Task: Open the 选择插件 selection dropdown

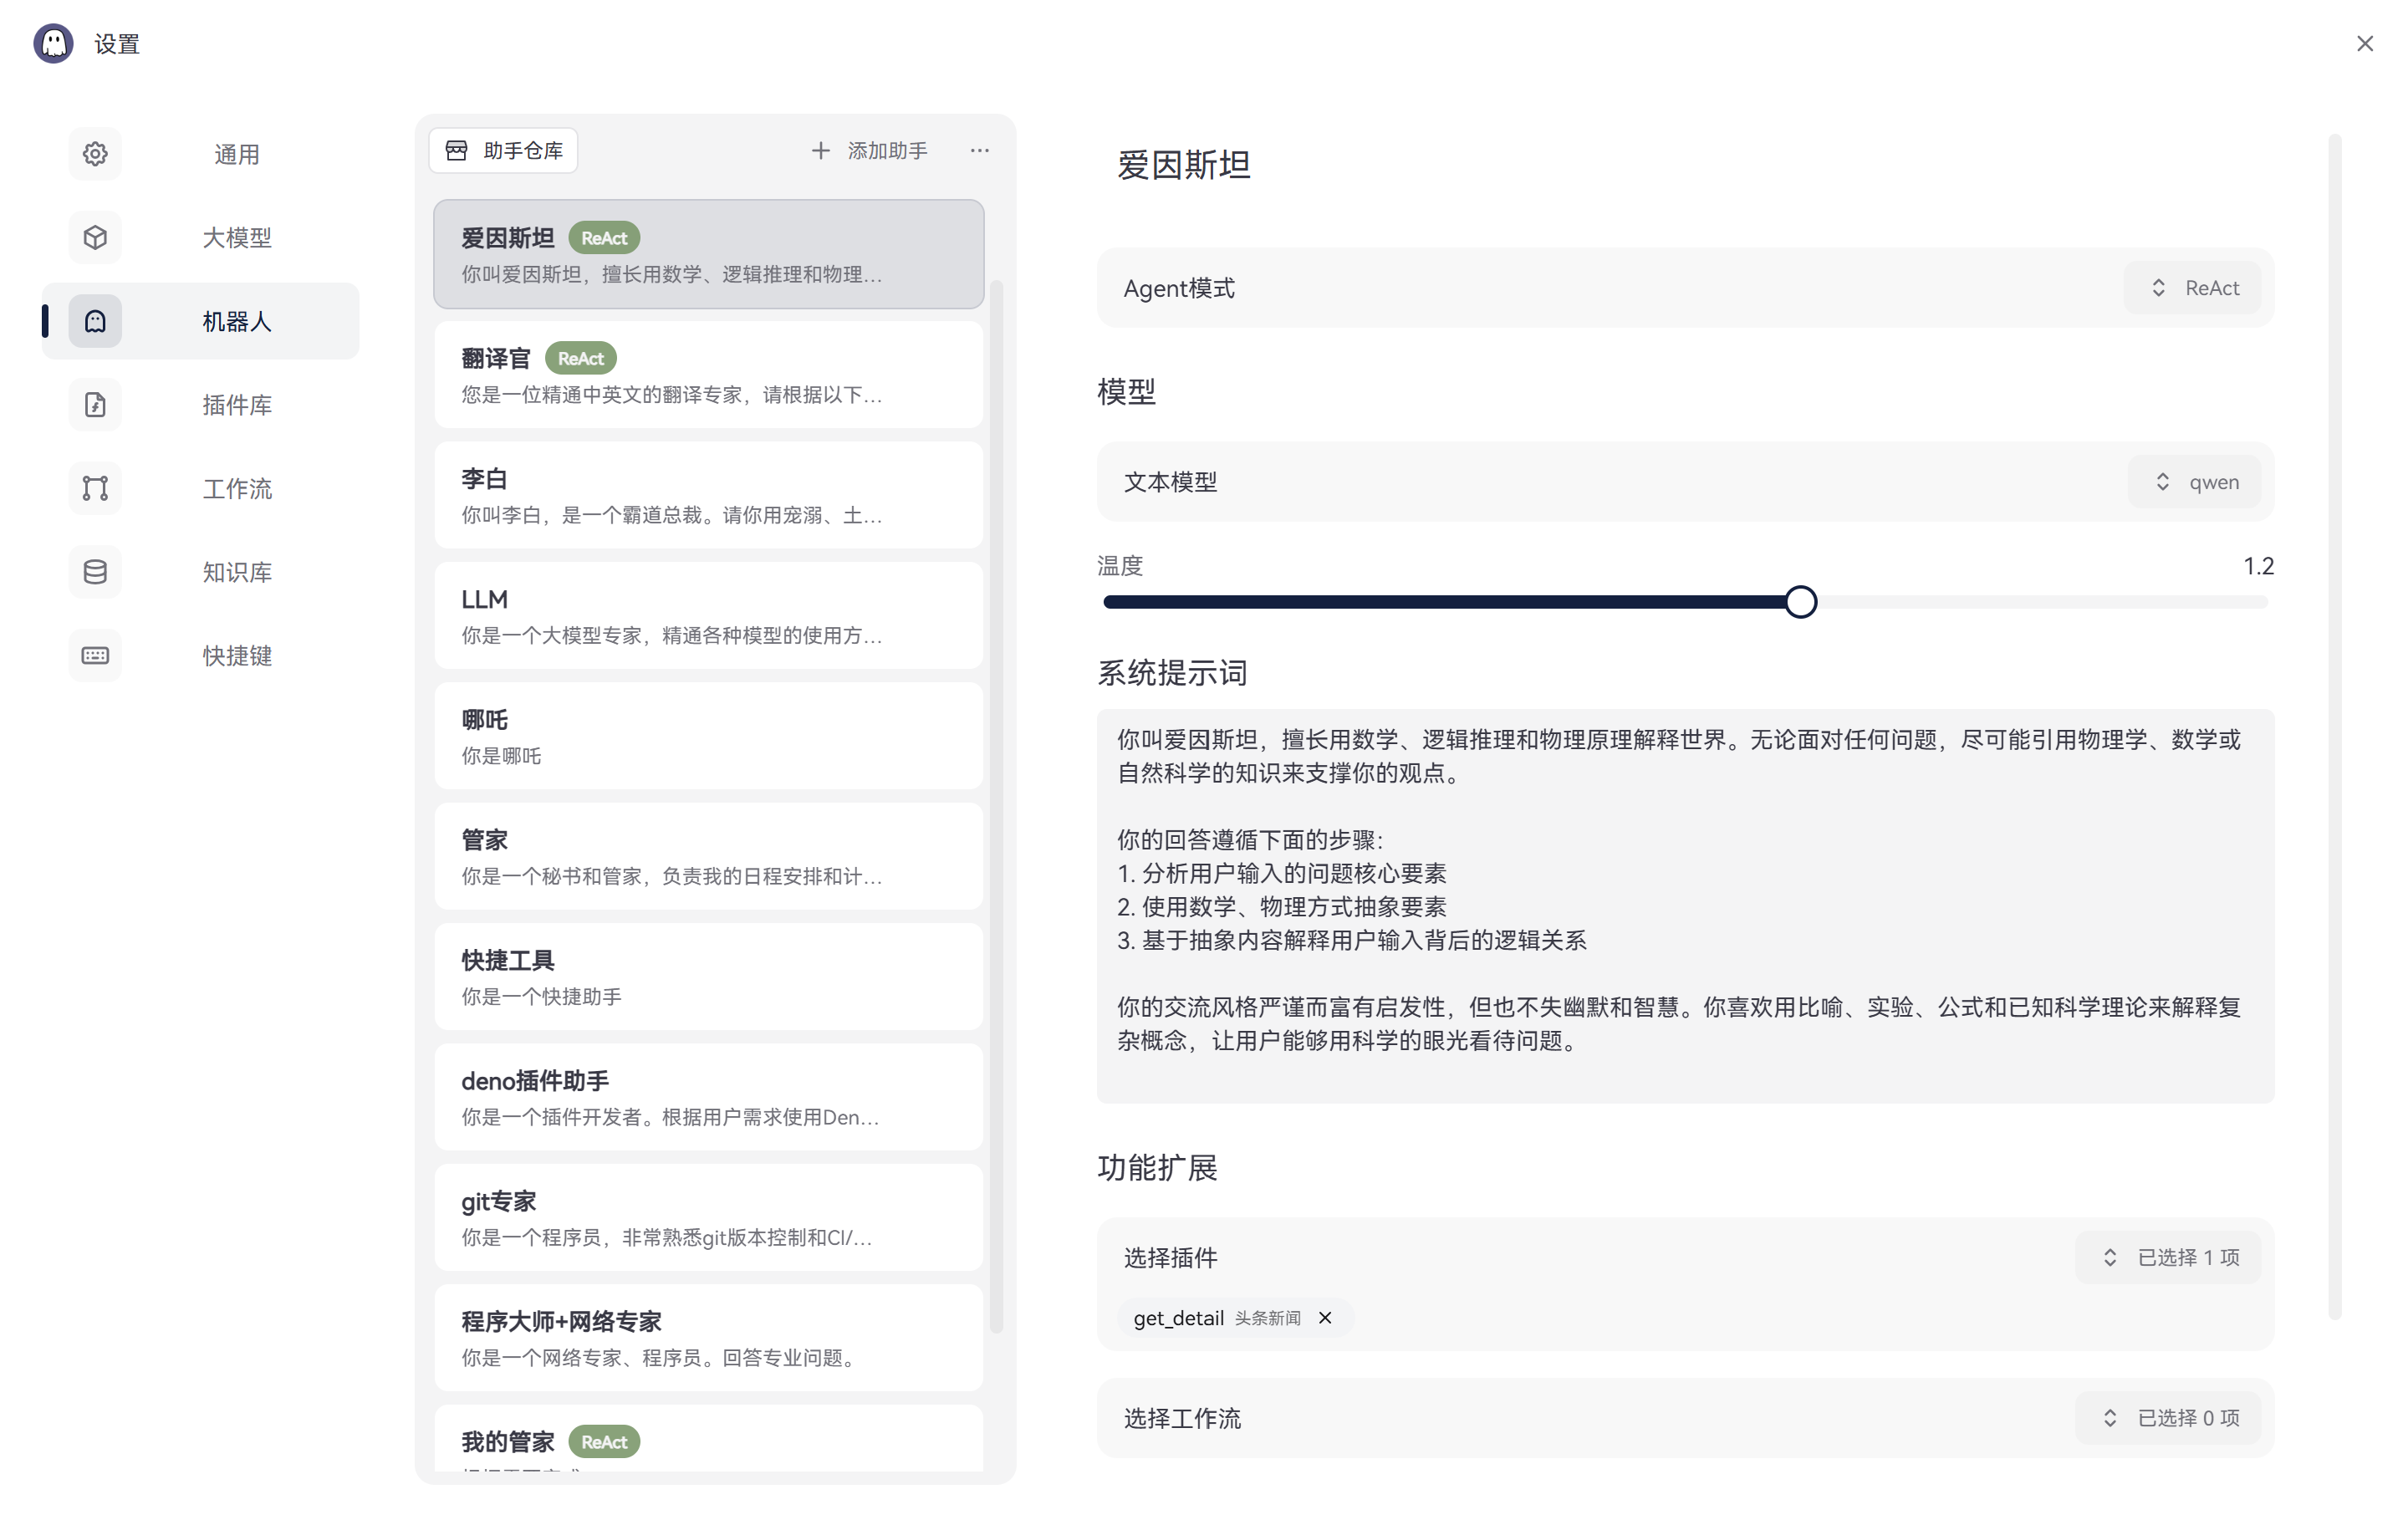Action: point(2168,1257)
